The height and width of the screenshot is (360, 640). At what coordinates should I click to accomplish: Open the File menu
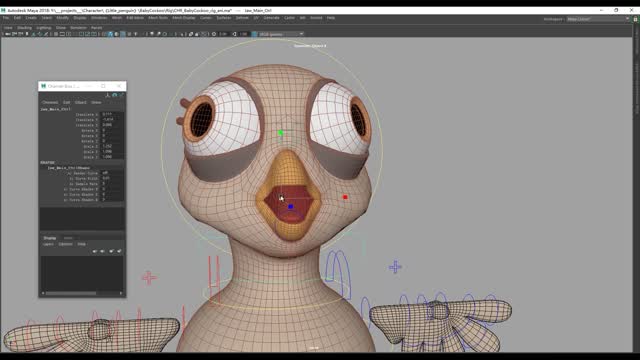pyautogui.click(x=6, y=18)
